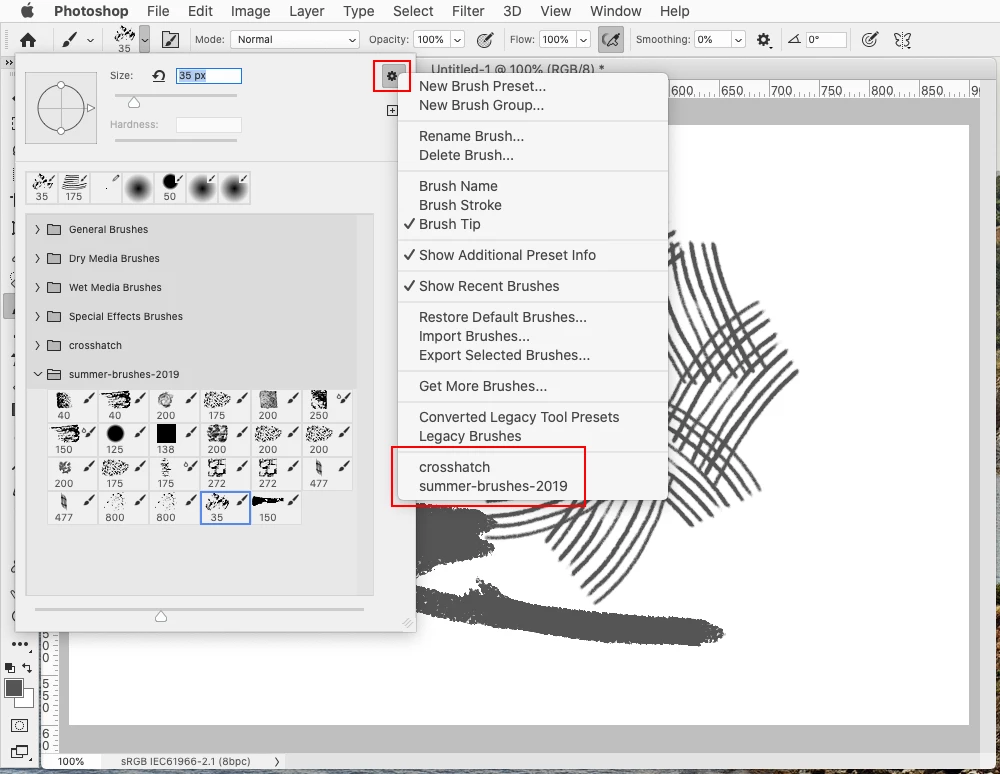Choose crosshatch in the gear menu
The height and width of the screenshot is (774, 1000).
coord(454,467)
